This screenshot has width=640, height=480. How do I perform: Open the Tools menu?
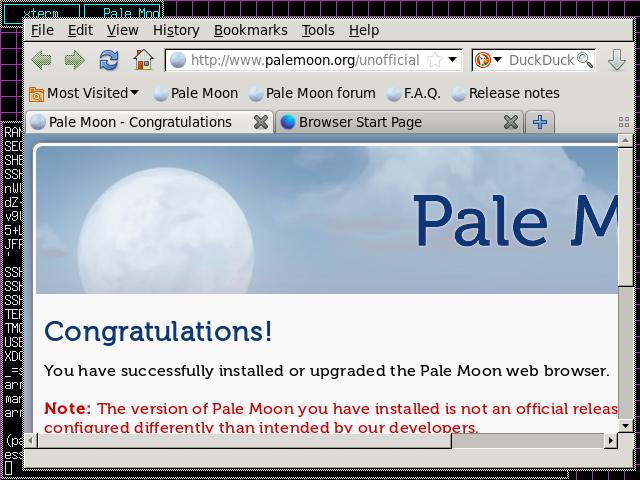318,30
